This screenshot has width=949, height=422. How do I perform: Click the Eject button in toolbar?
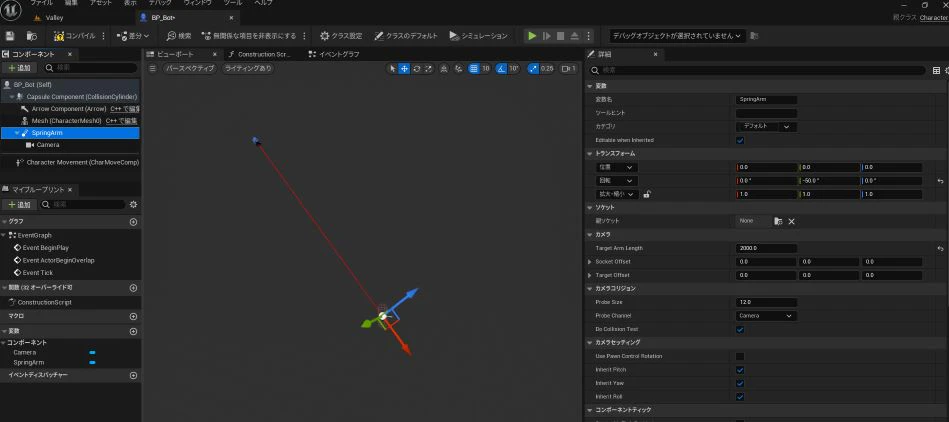point(574,36)
